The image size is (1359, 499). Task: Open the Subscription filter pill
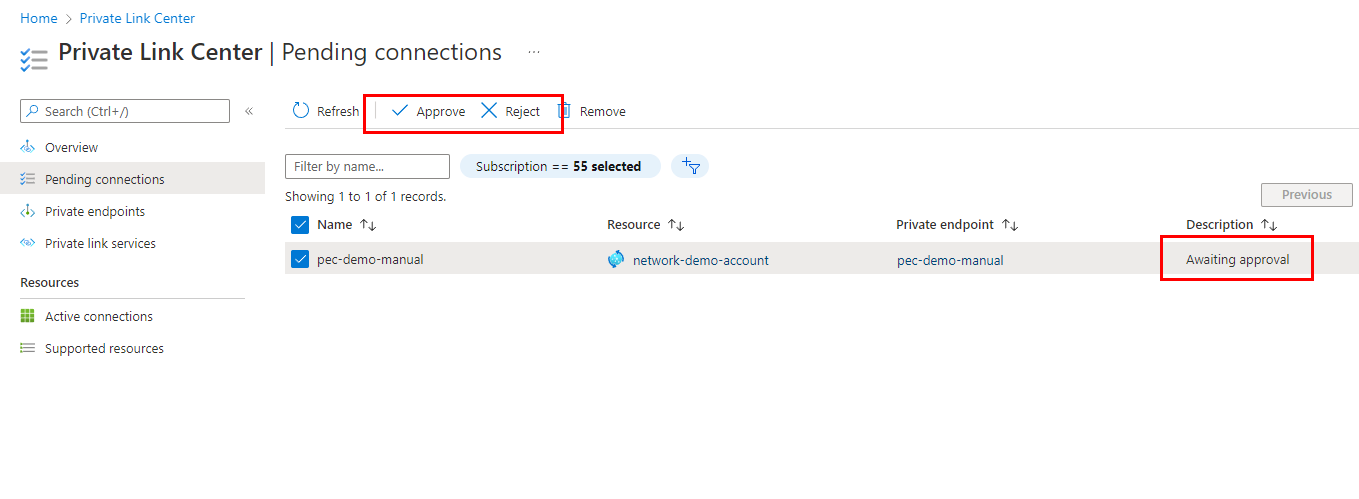click(559, 166)
